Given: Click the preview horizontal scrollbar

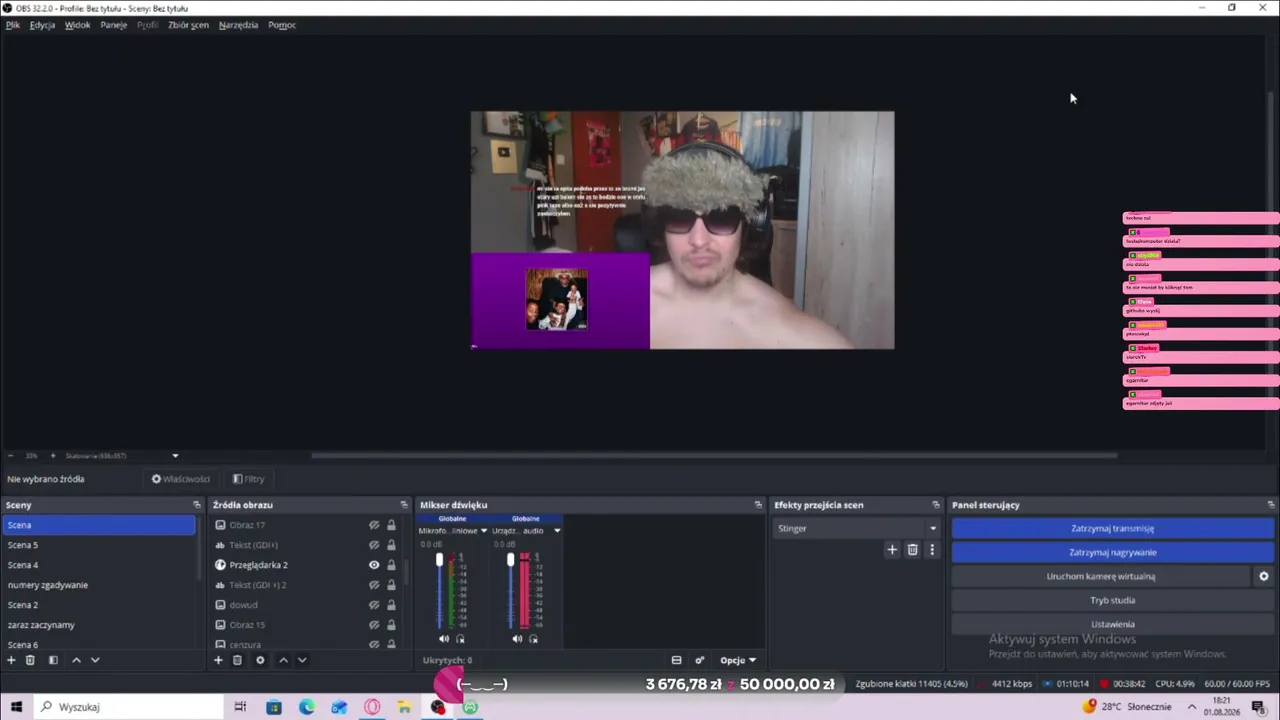Looking at the screenshot, I should (714, 456).
